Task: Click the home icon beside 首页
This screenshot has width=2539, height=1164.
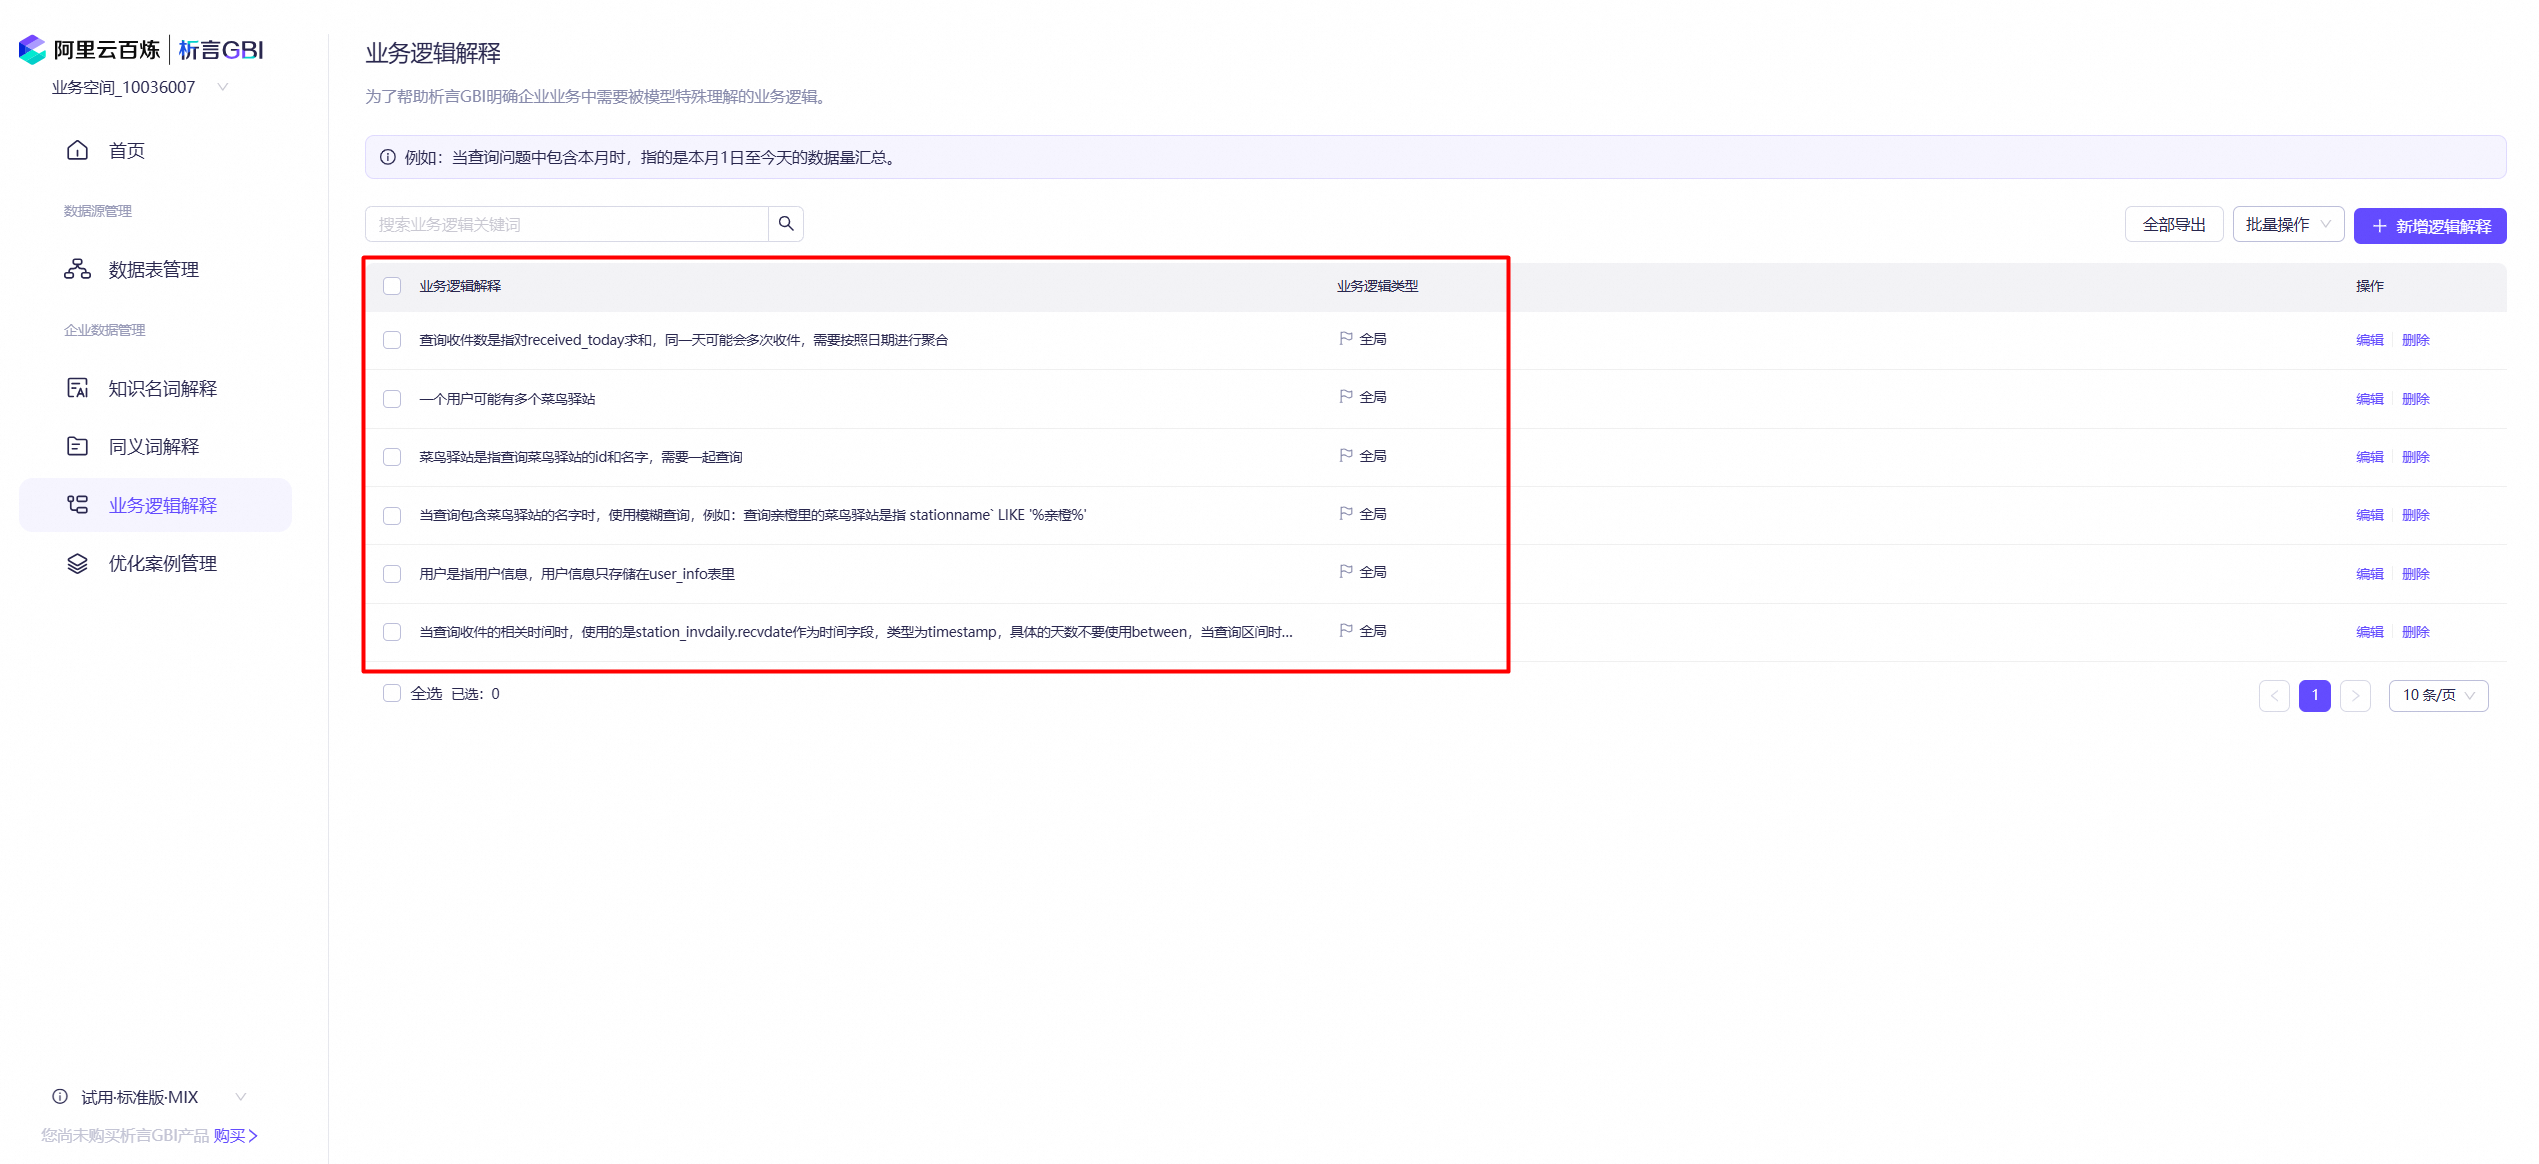Action: [77, 151]
